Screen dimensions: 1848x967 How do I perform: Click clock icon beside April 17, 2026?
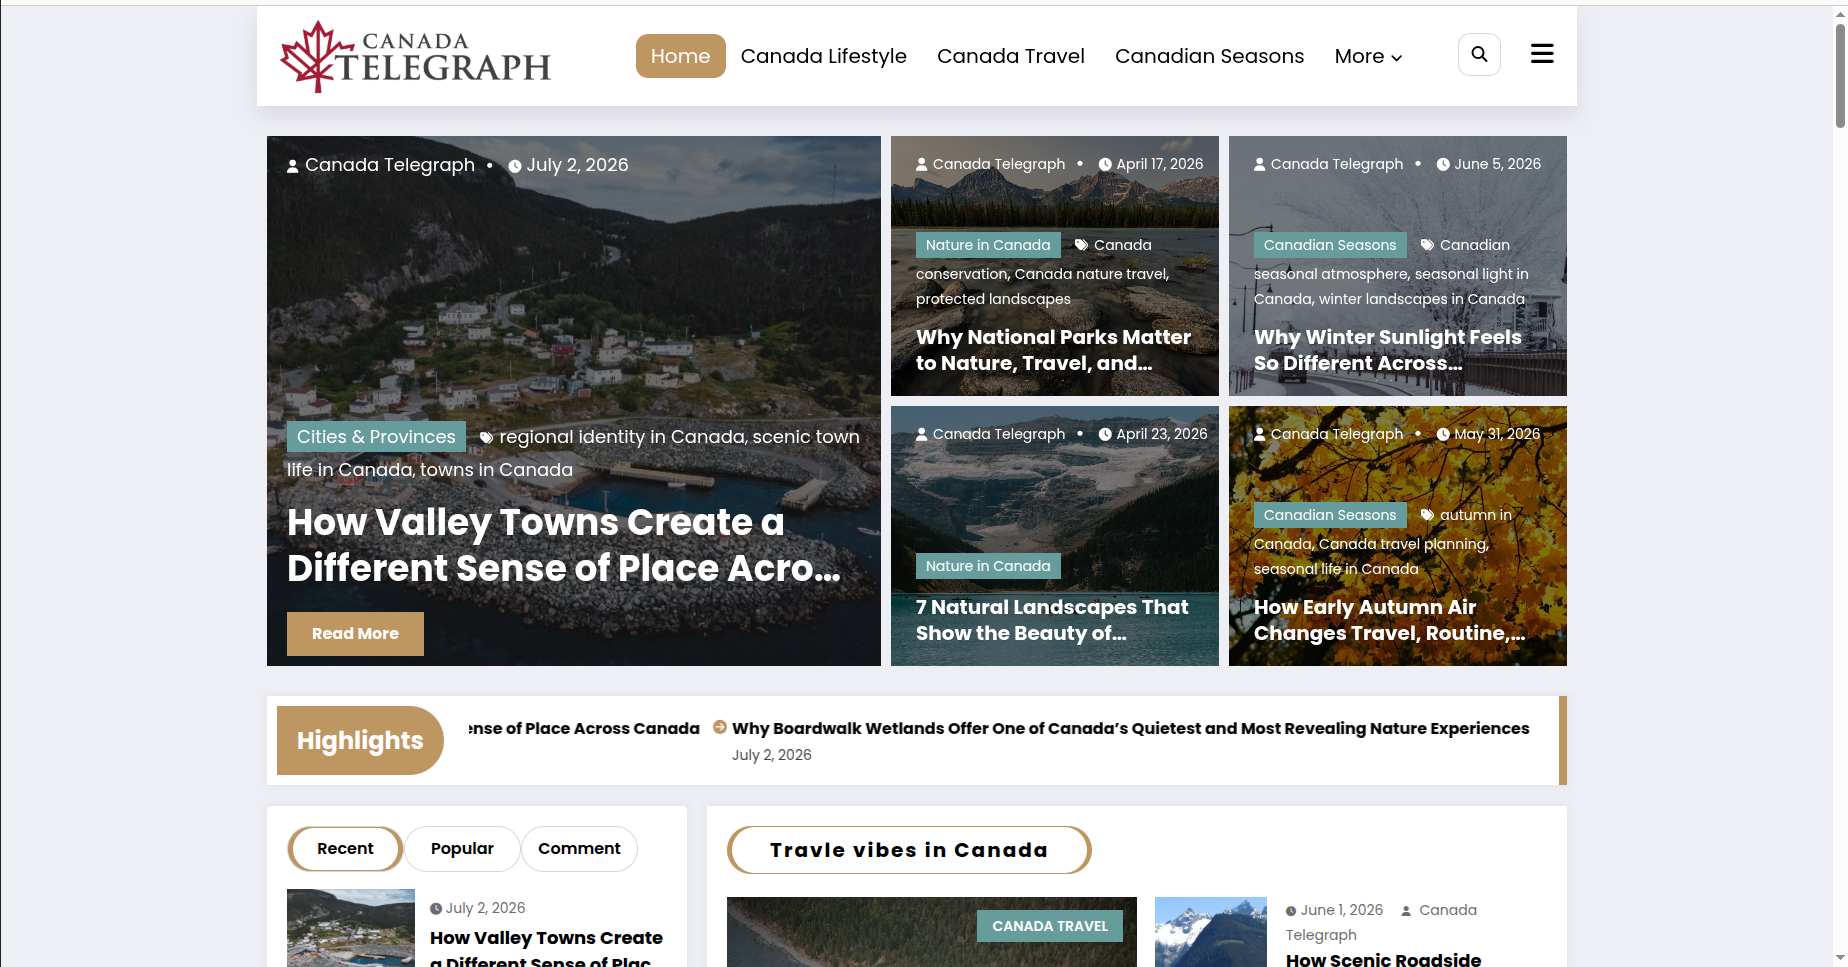coord(1105,164)
